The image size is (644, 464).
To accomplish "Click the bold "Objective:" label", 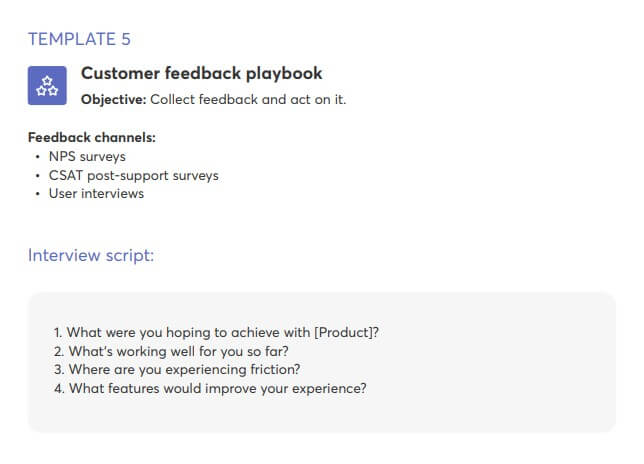I will point(113,99).
